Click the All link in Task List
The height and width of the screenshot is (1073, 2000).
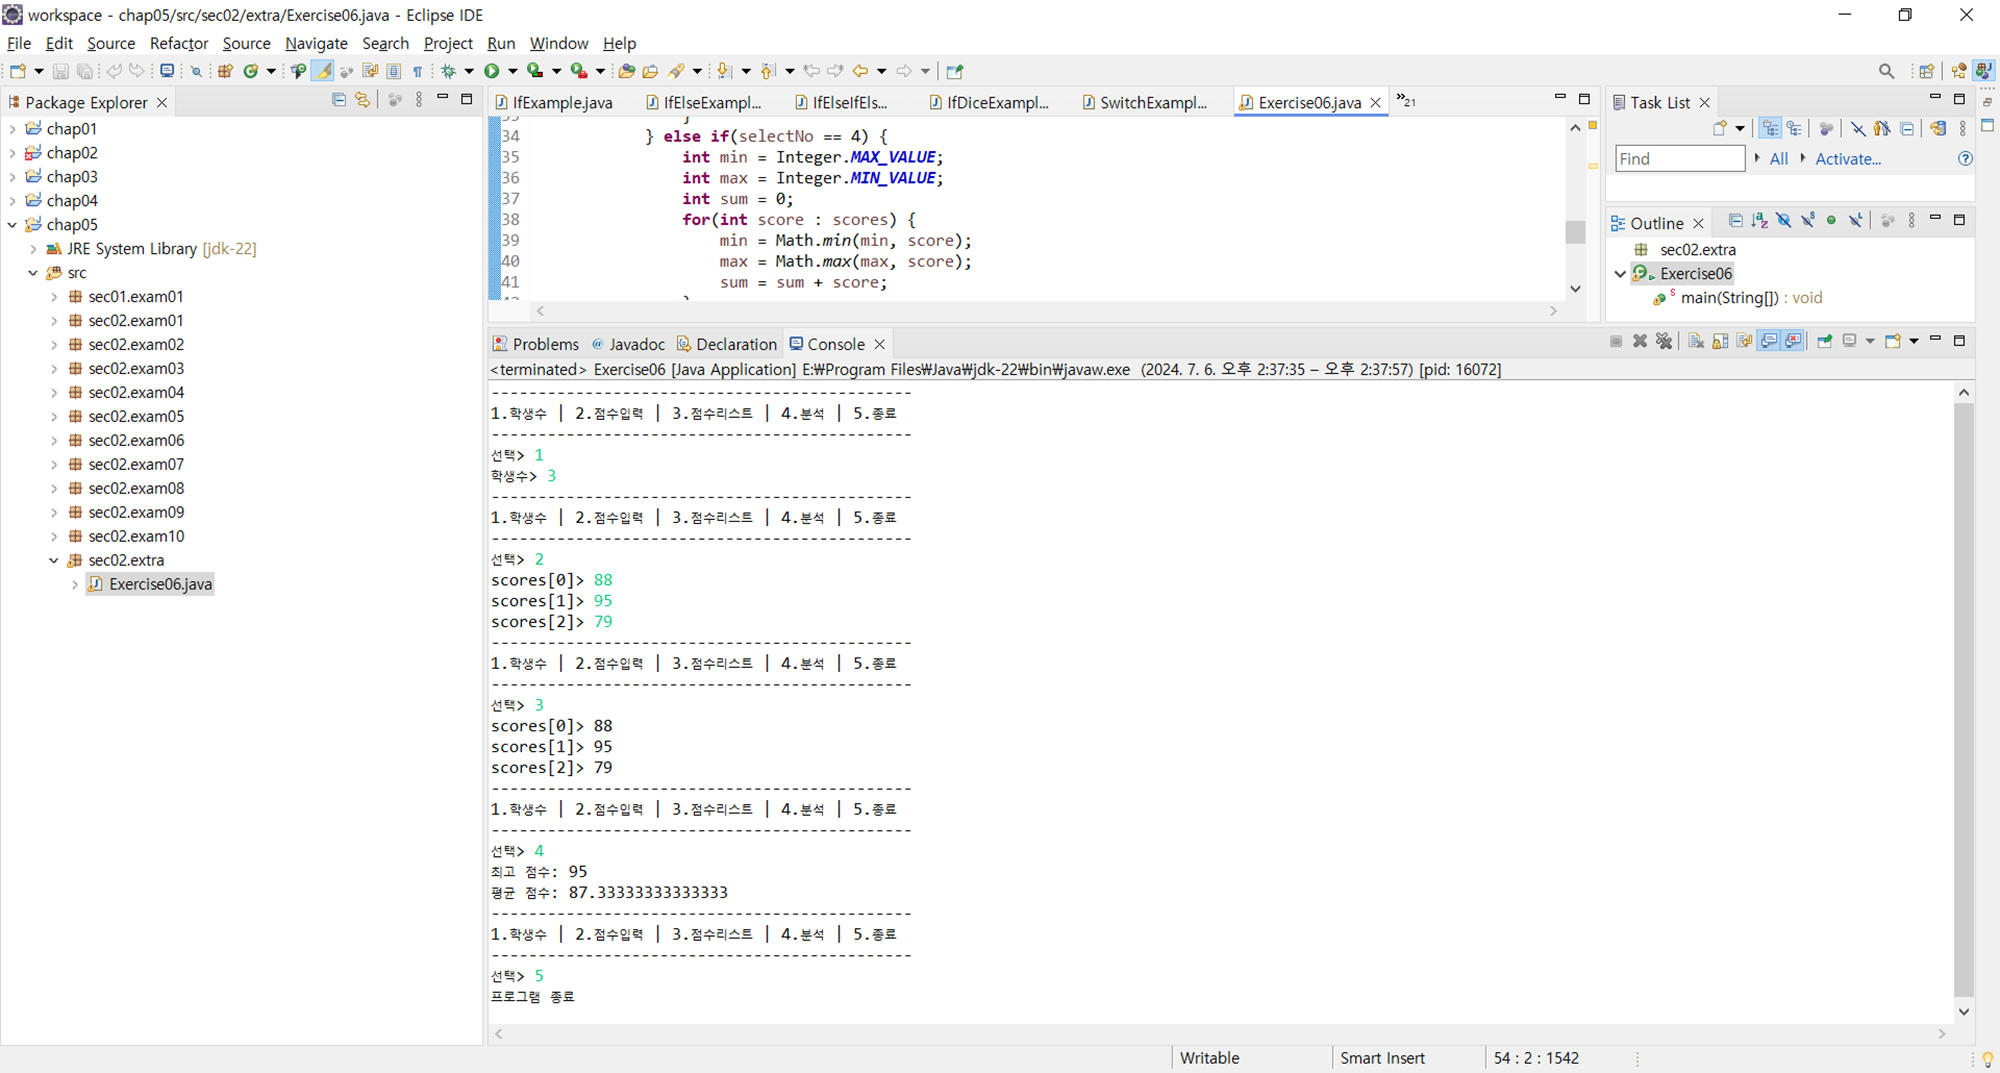(1779, 159)
